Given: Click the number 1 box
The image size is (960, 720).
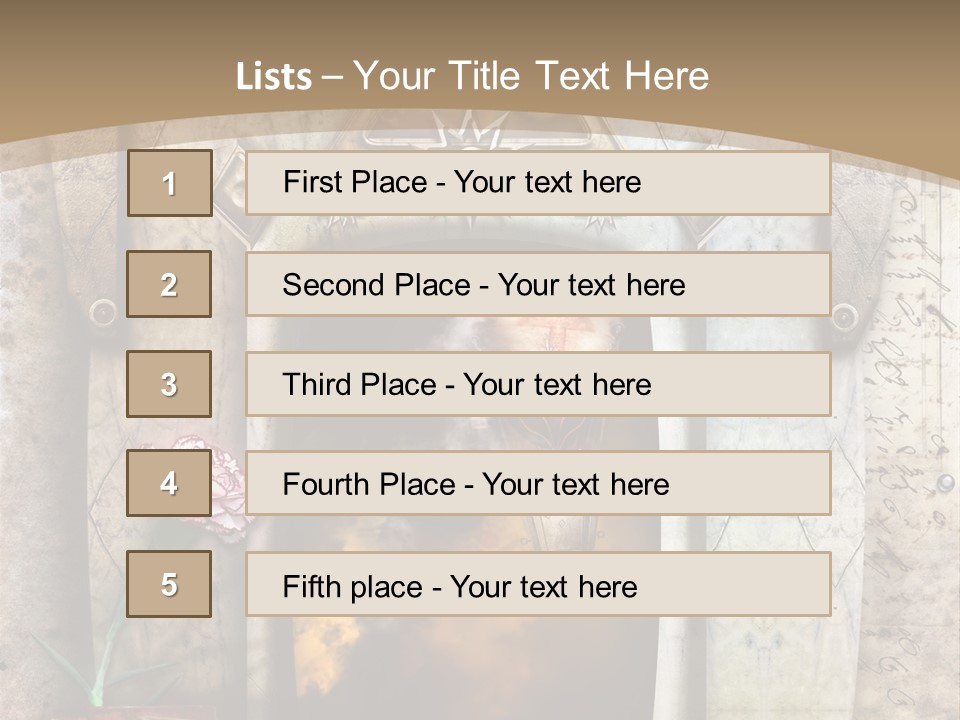Looking at the screenshot, I should [x=169, y=183].
